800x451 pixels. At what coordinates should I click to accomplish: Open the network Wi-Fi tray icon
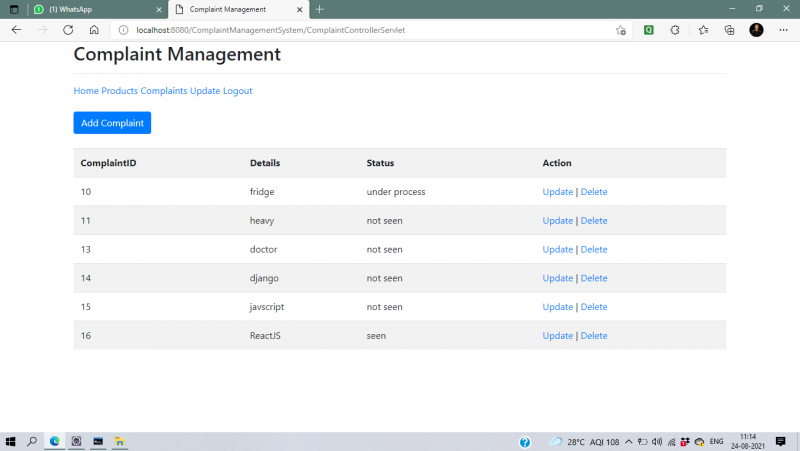671,442
